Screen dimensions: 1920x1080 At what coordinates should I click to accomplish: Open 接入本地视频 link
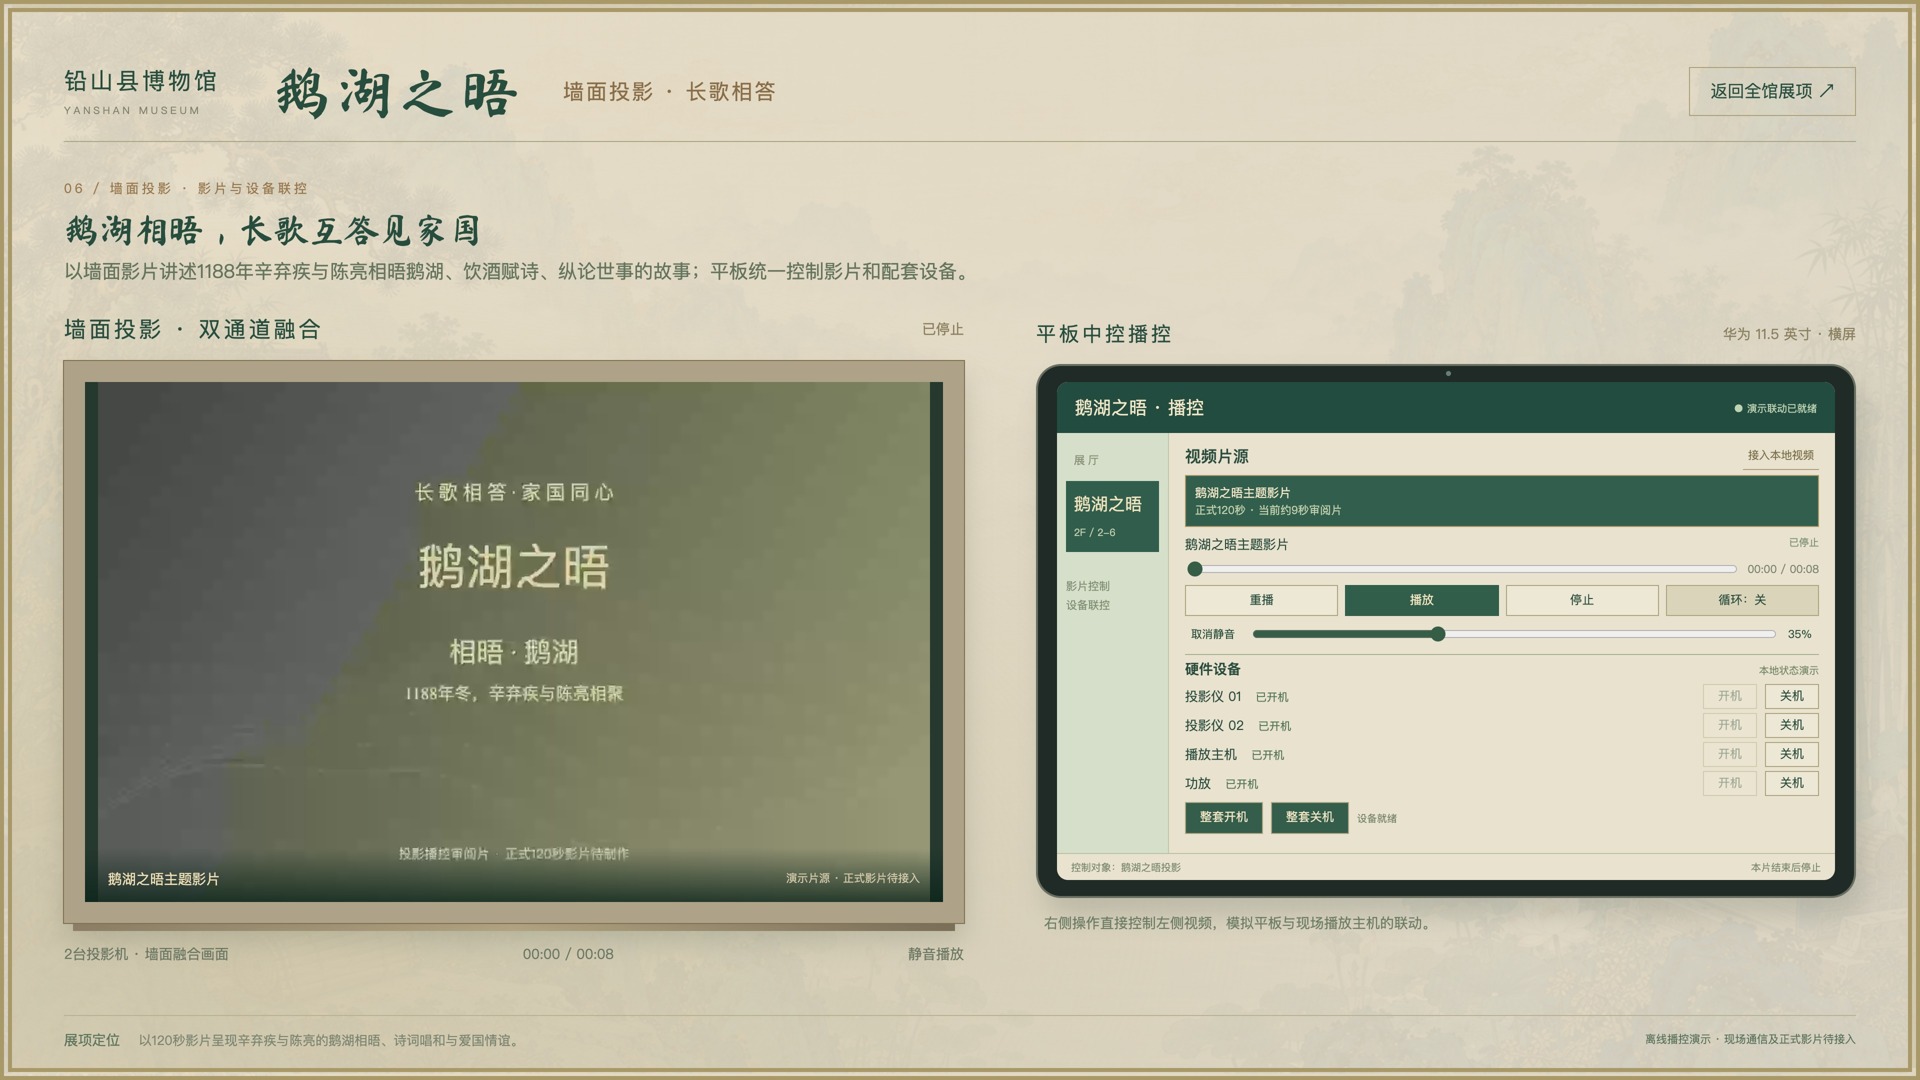(x=1780, y=455)
